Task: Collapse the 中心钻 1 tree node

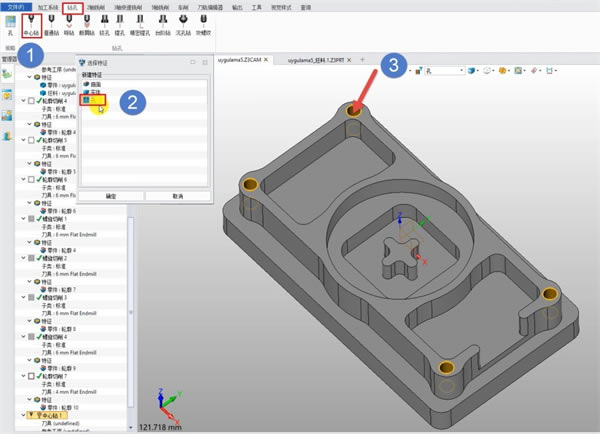Action: coord(23,415)
